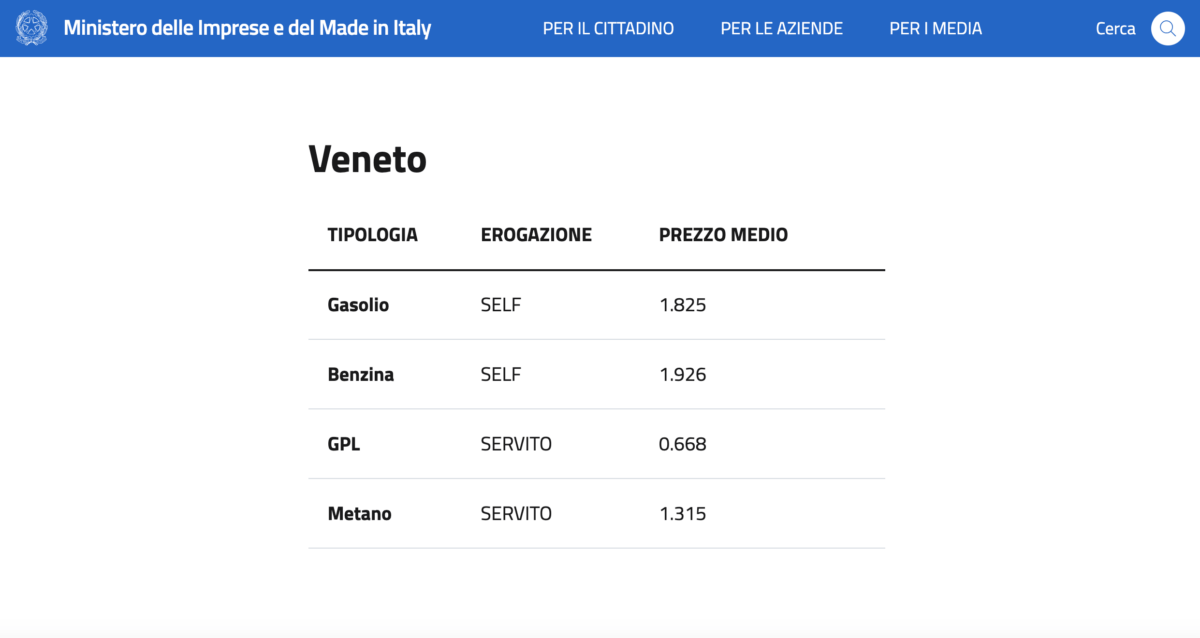Screen dimensions: 1200x638
Task: Click SERVITO in the GPL row
Action: pos(516,444)
